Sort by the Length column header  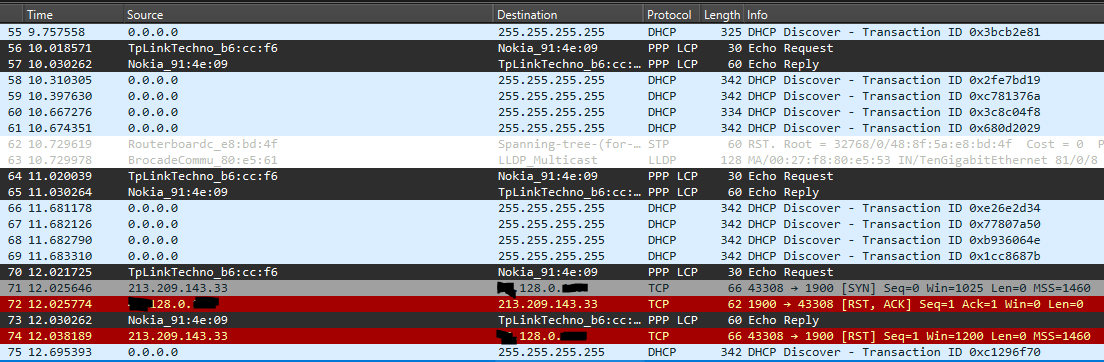click(722, 15)
